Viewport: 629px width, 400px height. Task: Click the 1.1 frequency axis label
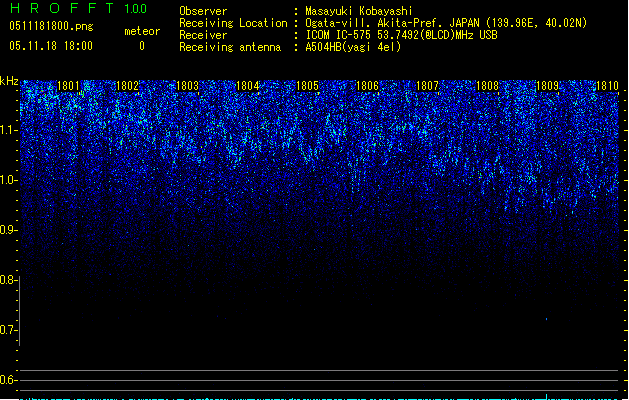(x=8, y=130)
